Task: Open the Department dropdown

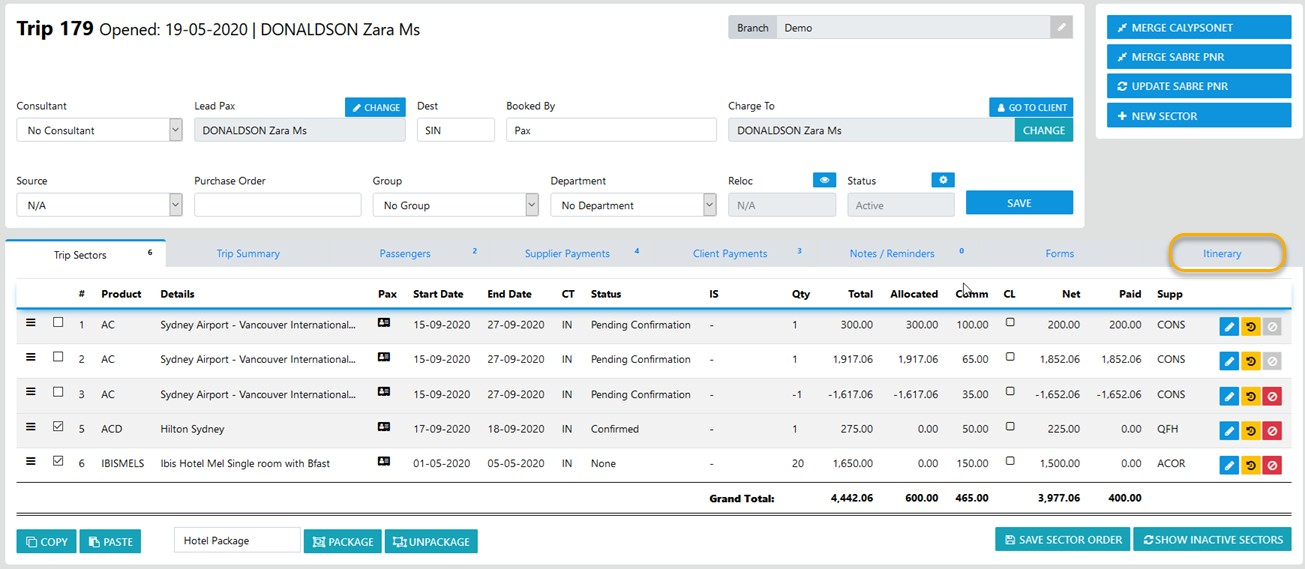Action: tap(633, 205)
